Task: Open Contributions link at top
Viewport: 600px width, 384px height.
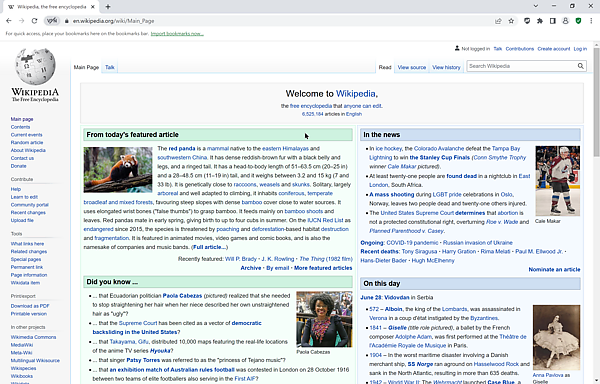Action: coord(520,49)
